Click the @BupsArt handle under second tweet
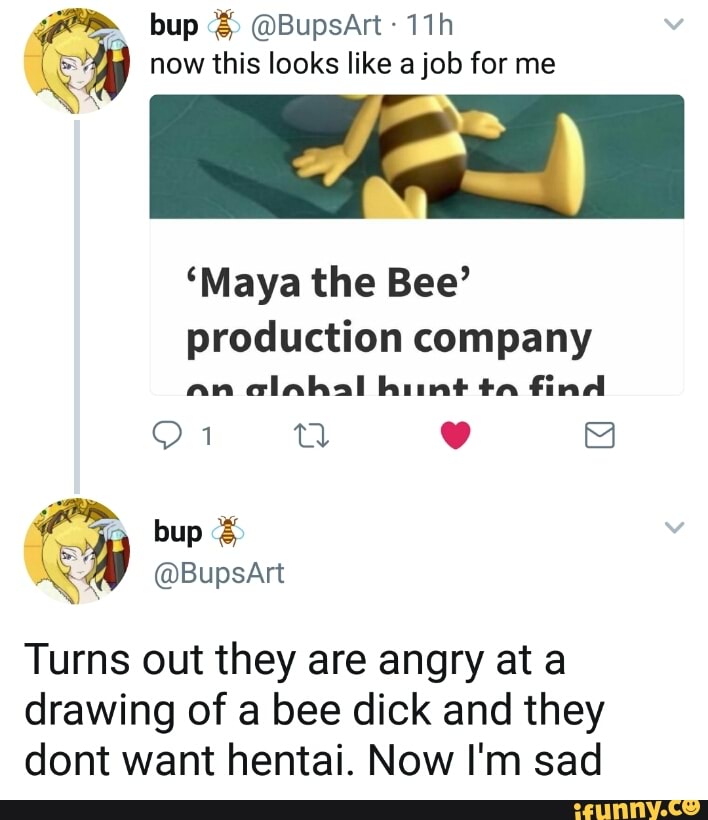Screen dimensions: 708x820 pyautogui.click(x=219, y=573)
